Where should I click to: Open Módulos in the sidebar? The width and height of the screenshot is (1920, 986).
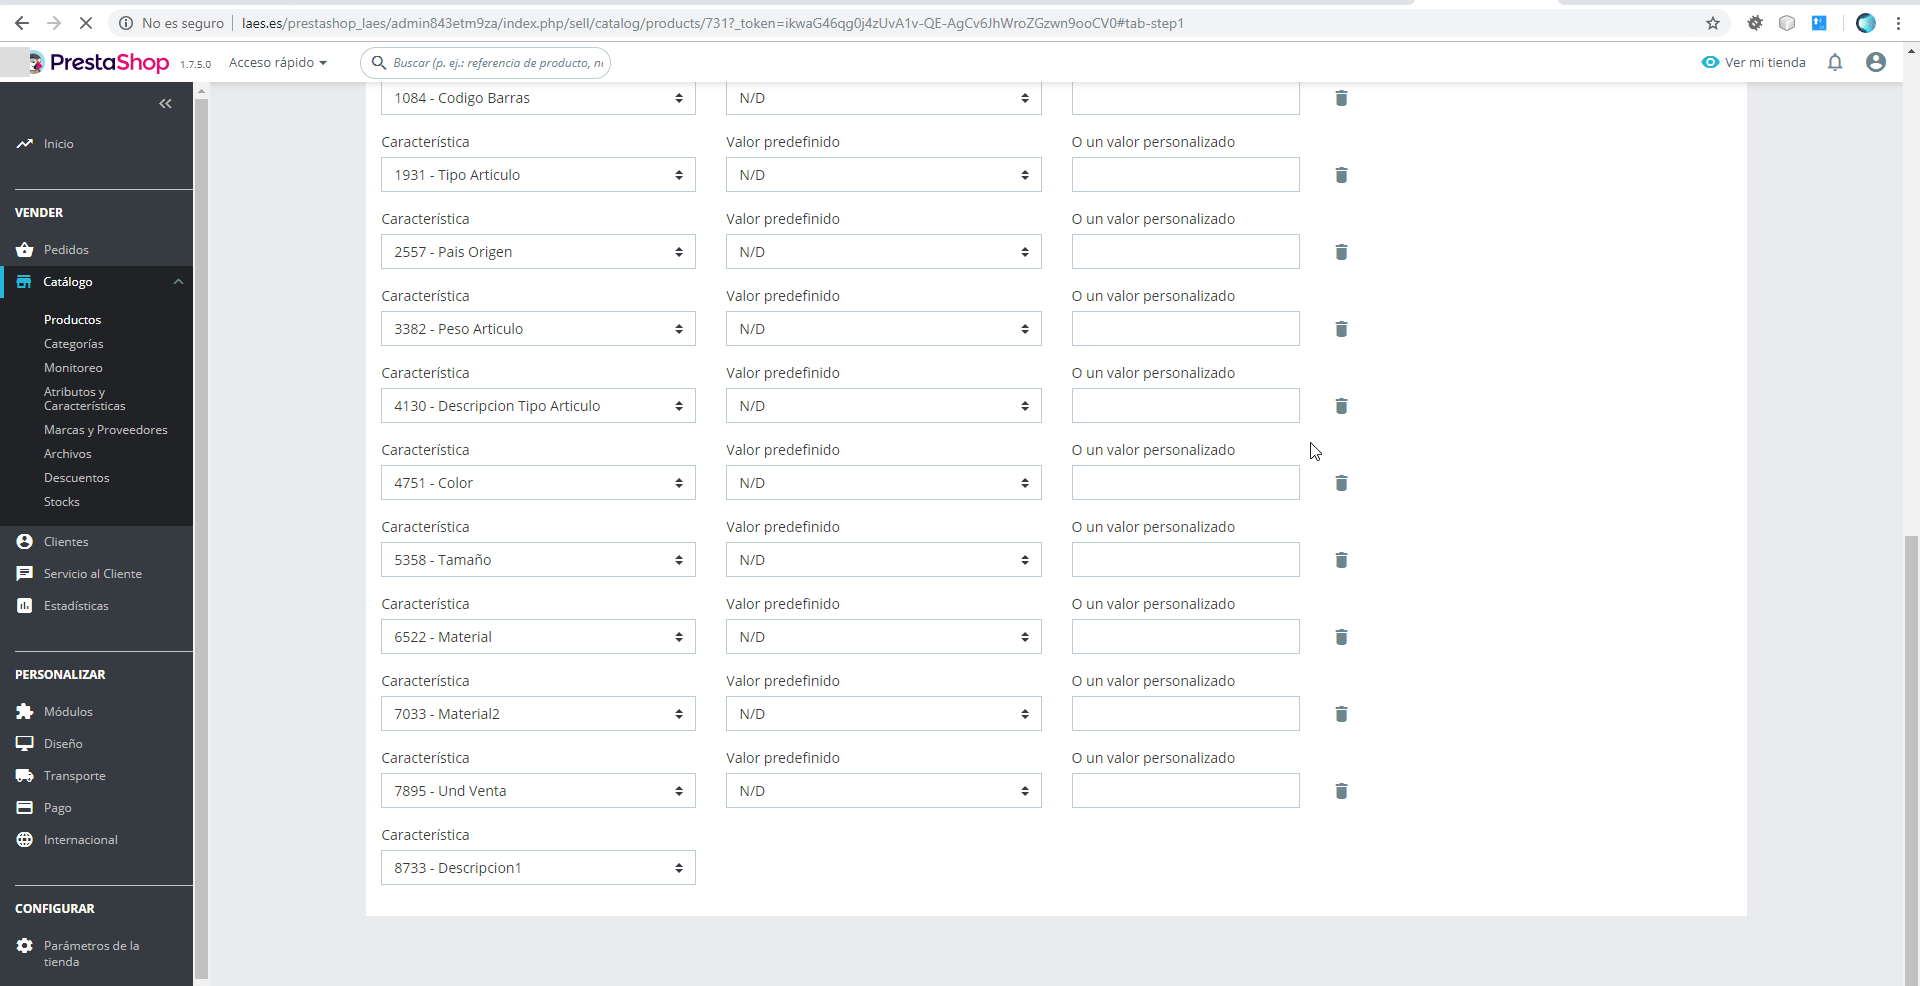[68, 711]
